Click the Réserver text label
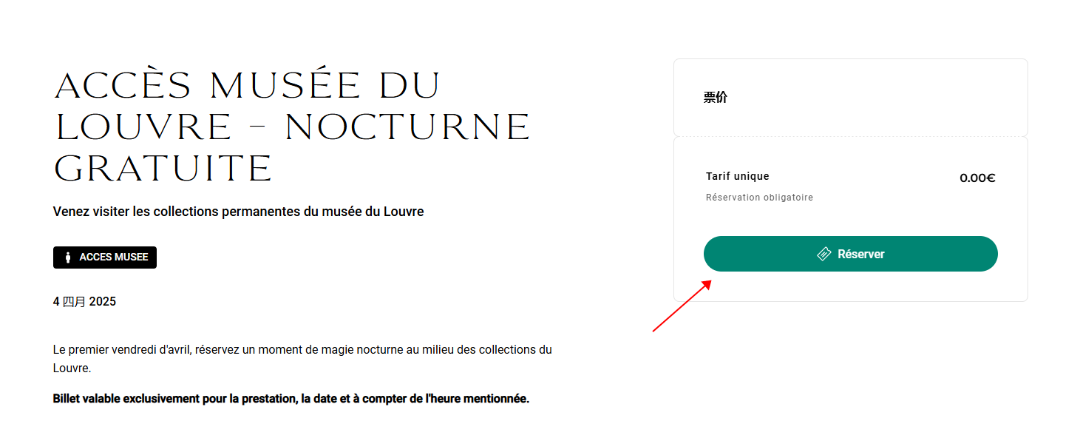Viewport: 1080px width, 441px height. pyautogui.click(x=861, y=254)
